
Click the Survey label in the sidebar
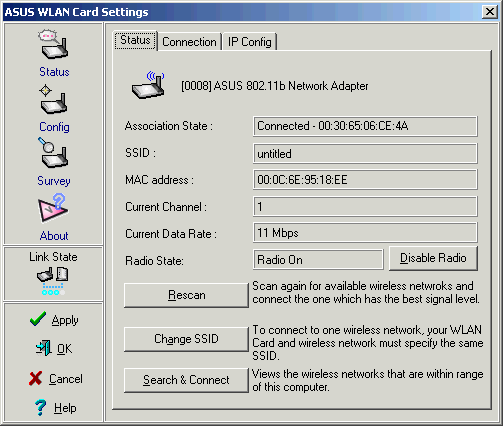(x=54, y=181)
